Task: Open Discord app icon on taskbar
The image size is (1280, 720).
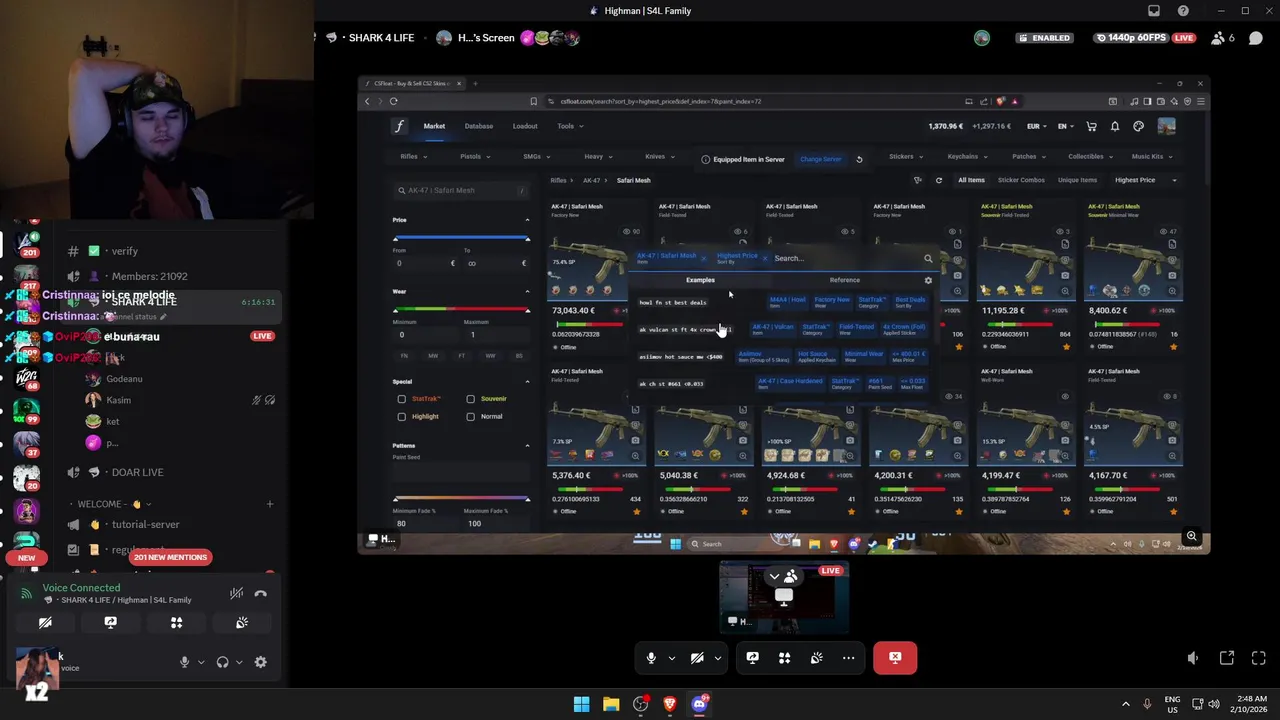Action: 699,704
